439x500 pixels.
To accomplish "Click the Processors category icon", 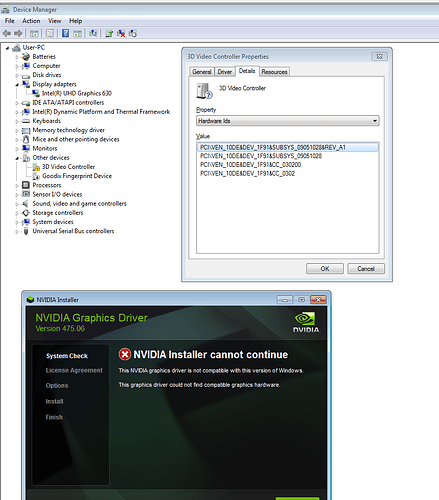I will (x=26, y=185).
